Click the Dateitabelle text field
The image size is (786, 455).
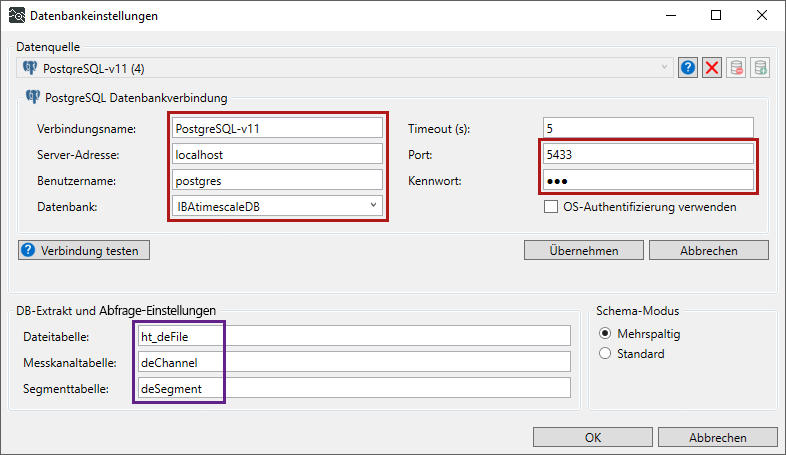point(353,336)
